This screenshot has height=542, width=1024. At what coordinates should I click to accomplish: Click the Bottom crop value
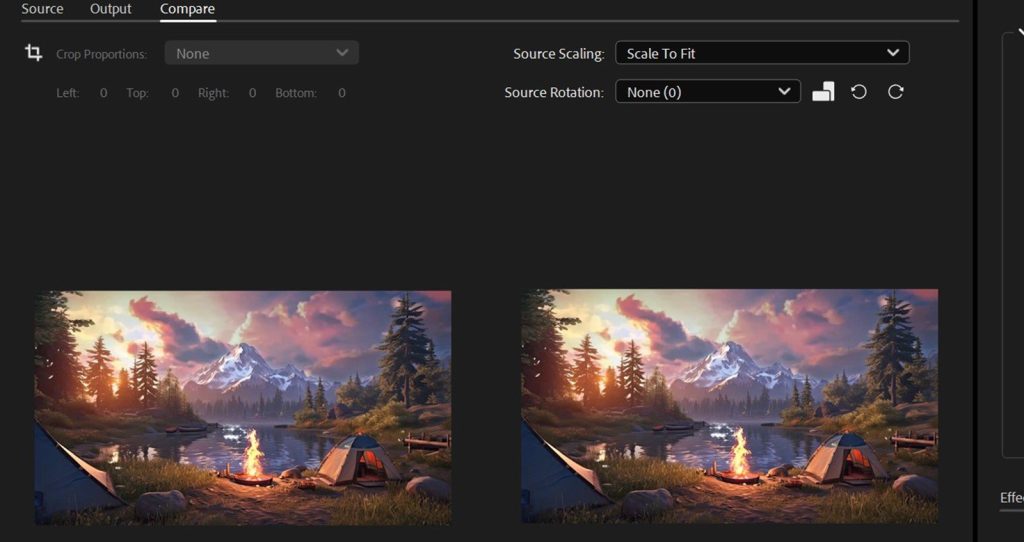(x=342, y=93)
